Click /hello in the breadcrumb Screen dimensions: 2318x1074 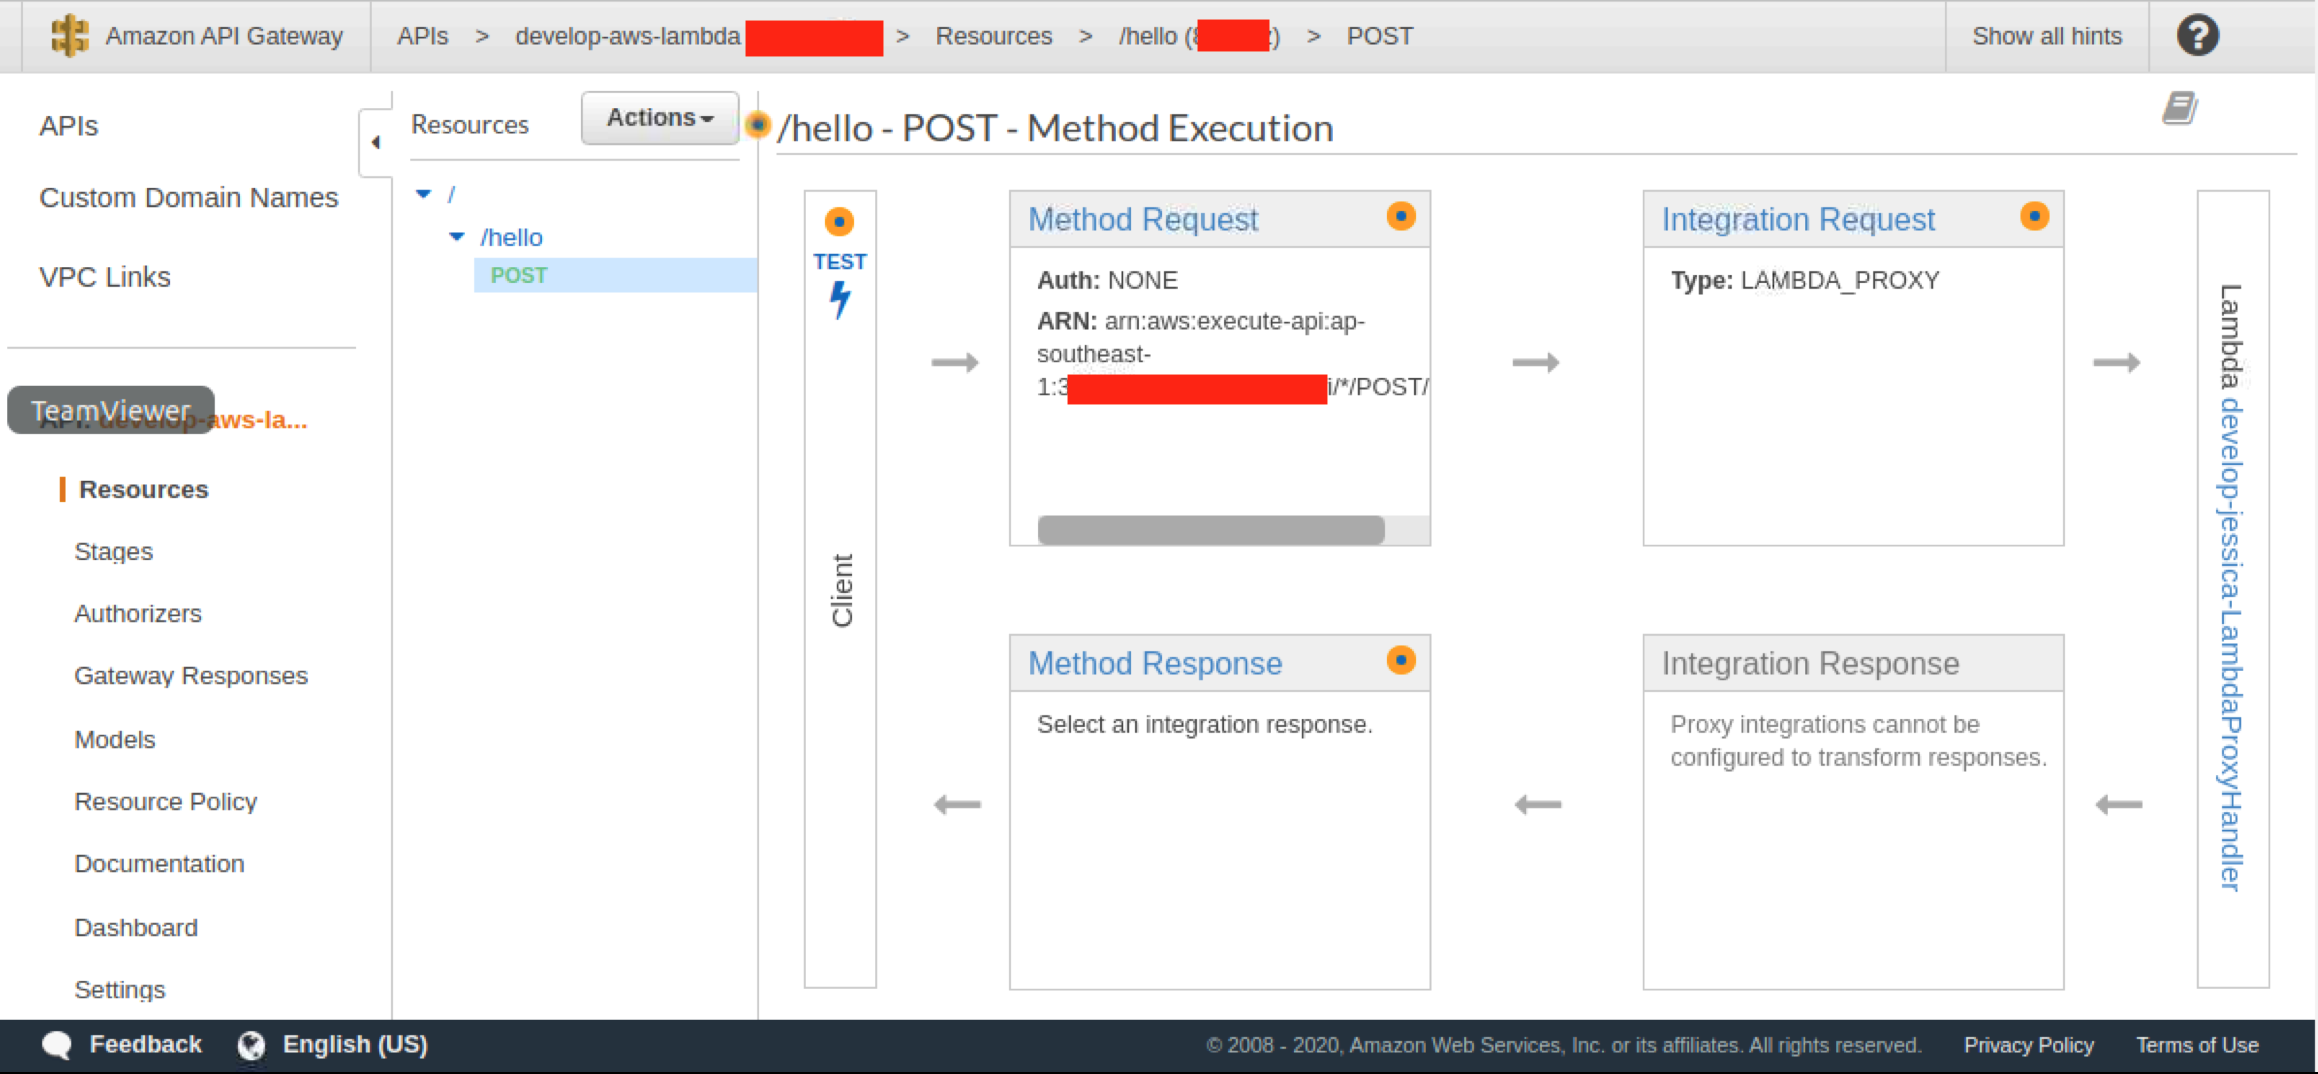tap(1199, 36)
